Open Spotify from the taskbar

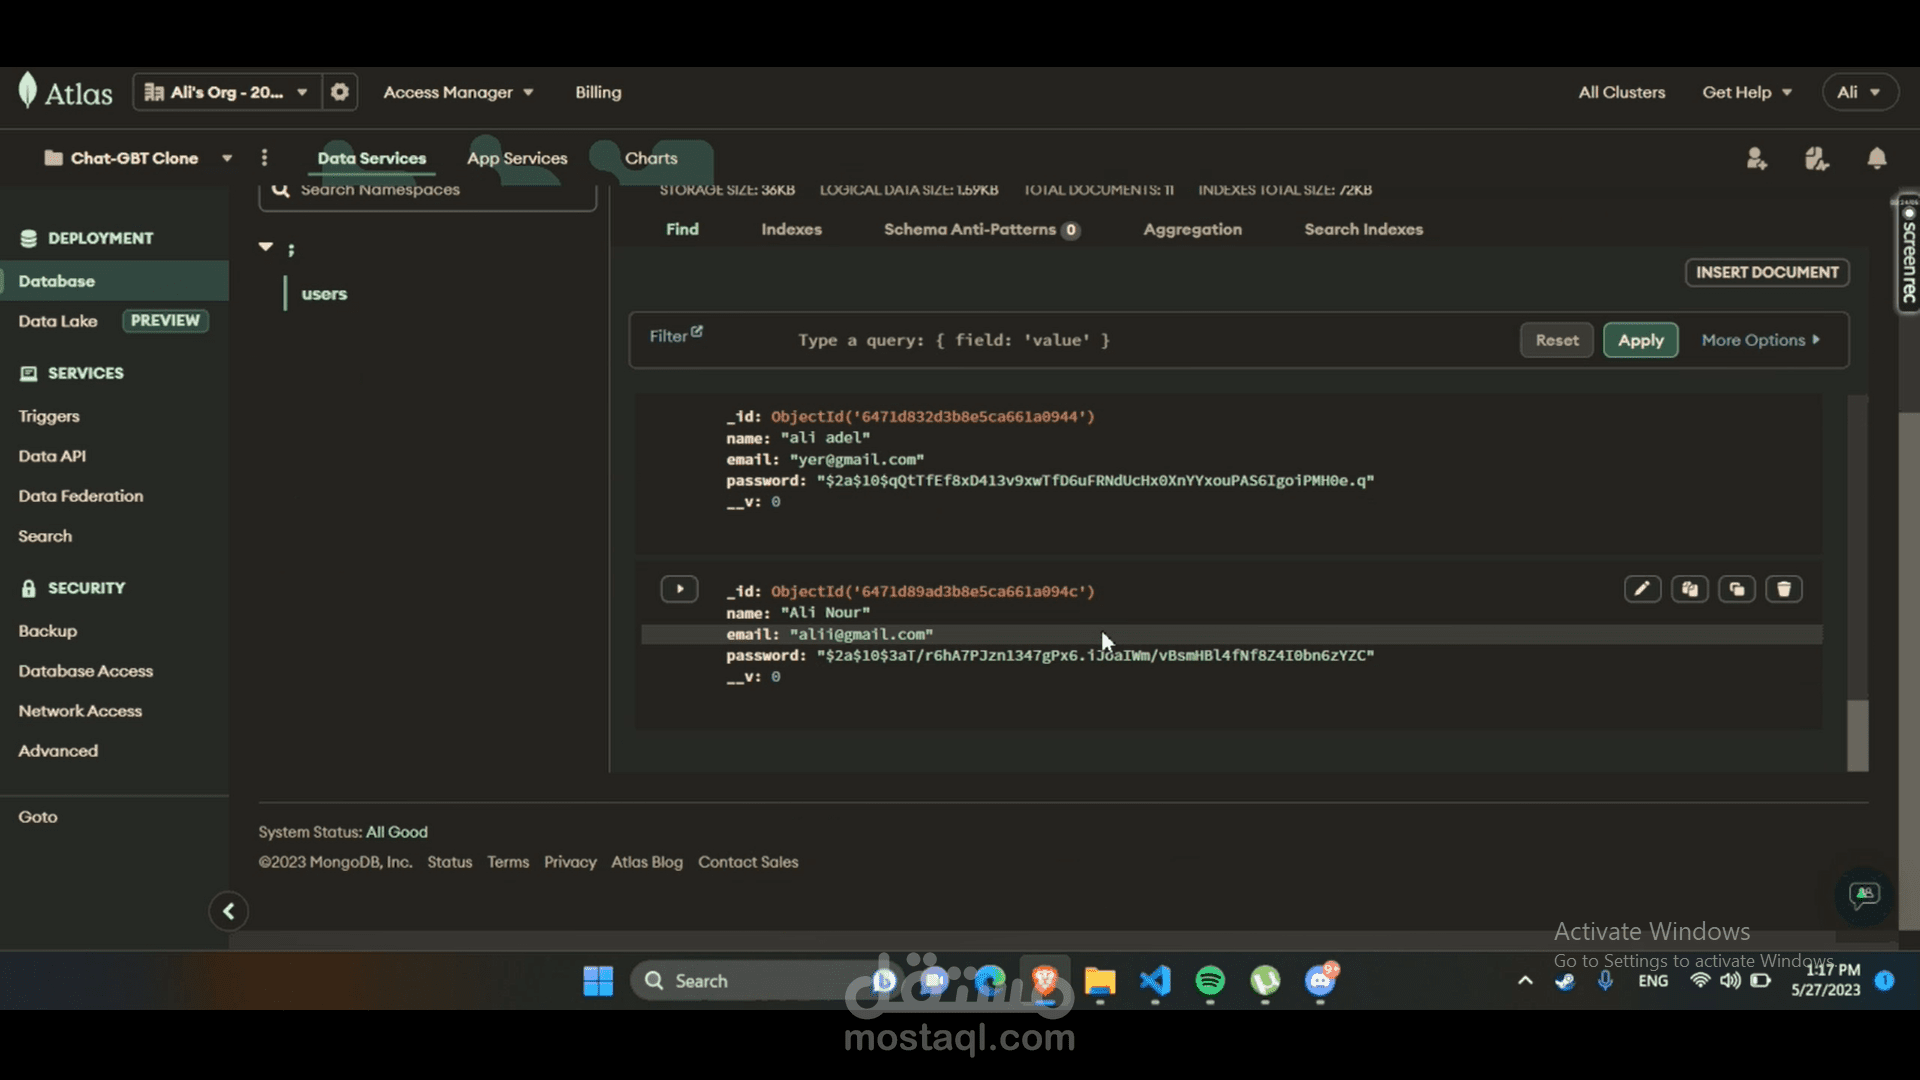point(1210,981)
